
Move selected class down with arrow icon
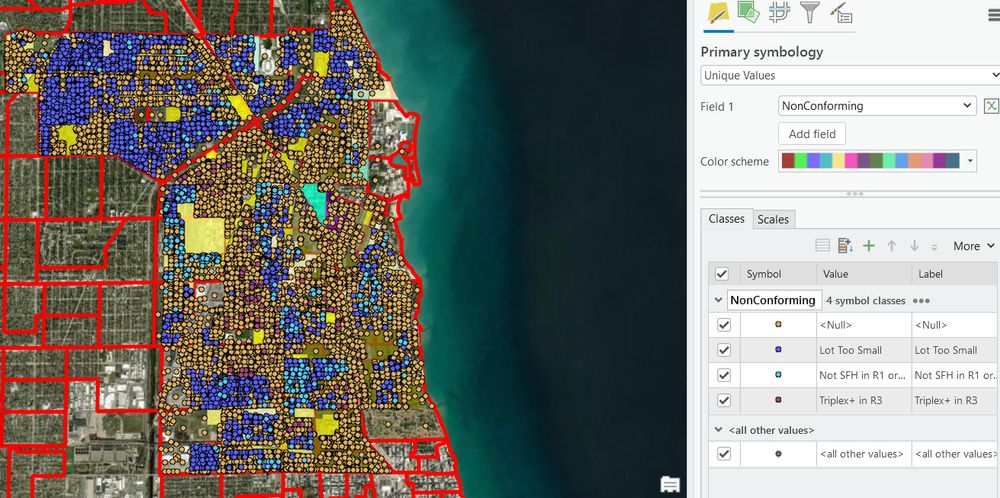coord(915,245)
